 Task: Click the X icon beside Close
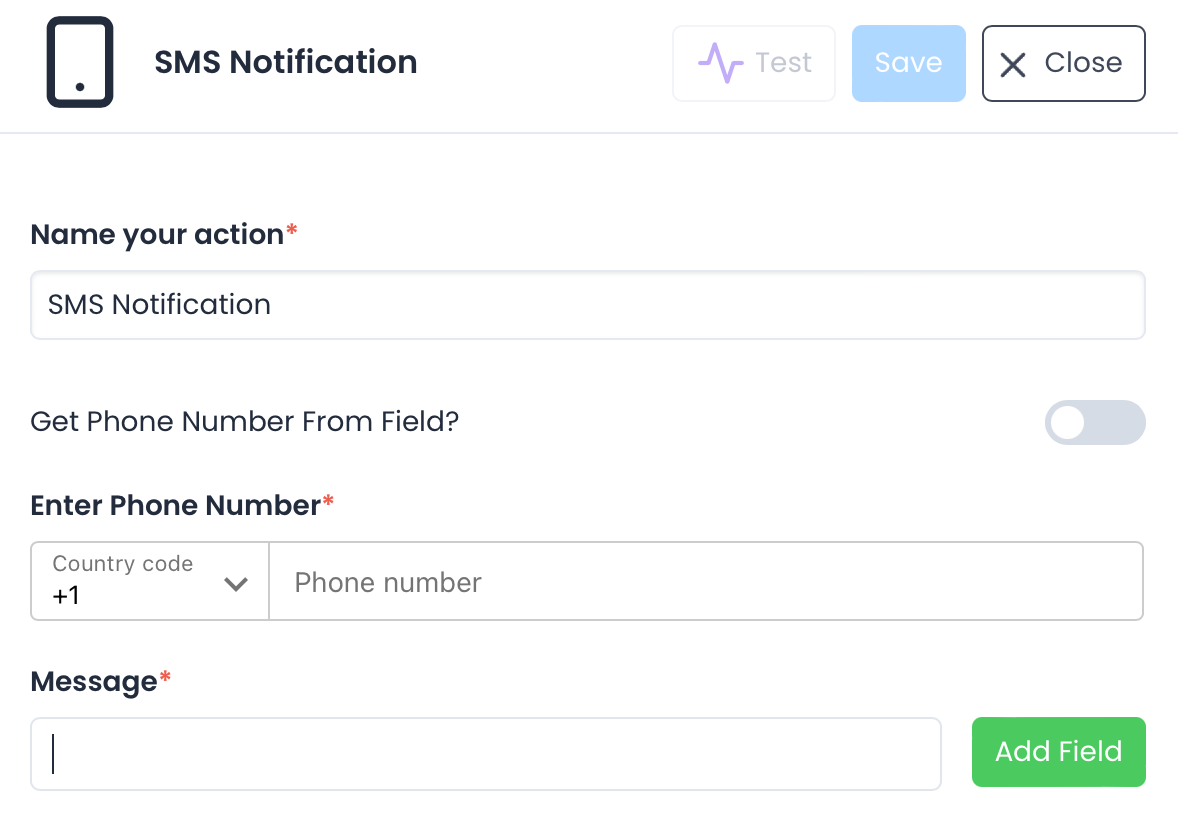click(1013, 65)
